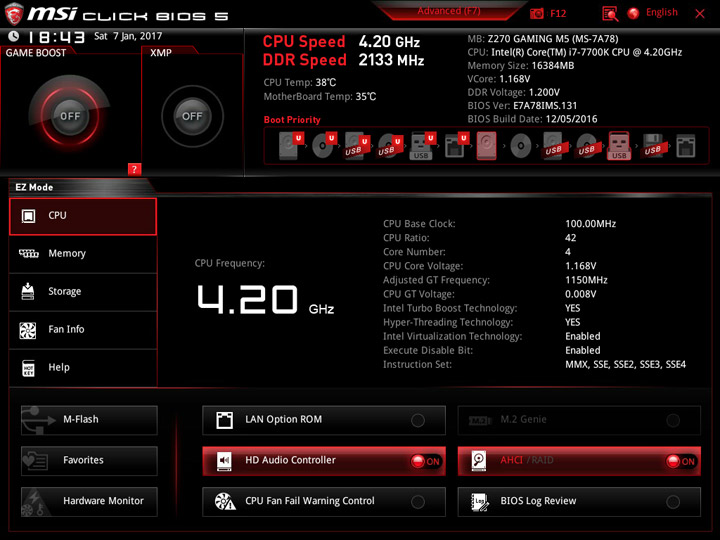Image resolution: width=720 pixels, height=540 pixels.
Task: Click the BIOS Log Review document icon
Action: [480, 501]
